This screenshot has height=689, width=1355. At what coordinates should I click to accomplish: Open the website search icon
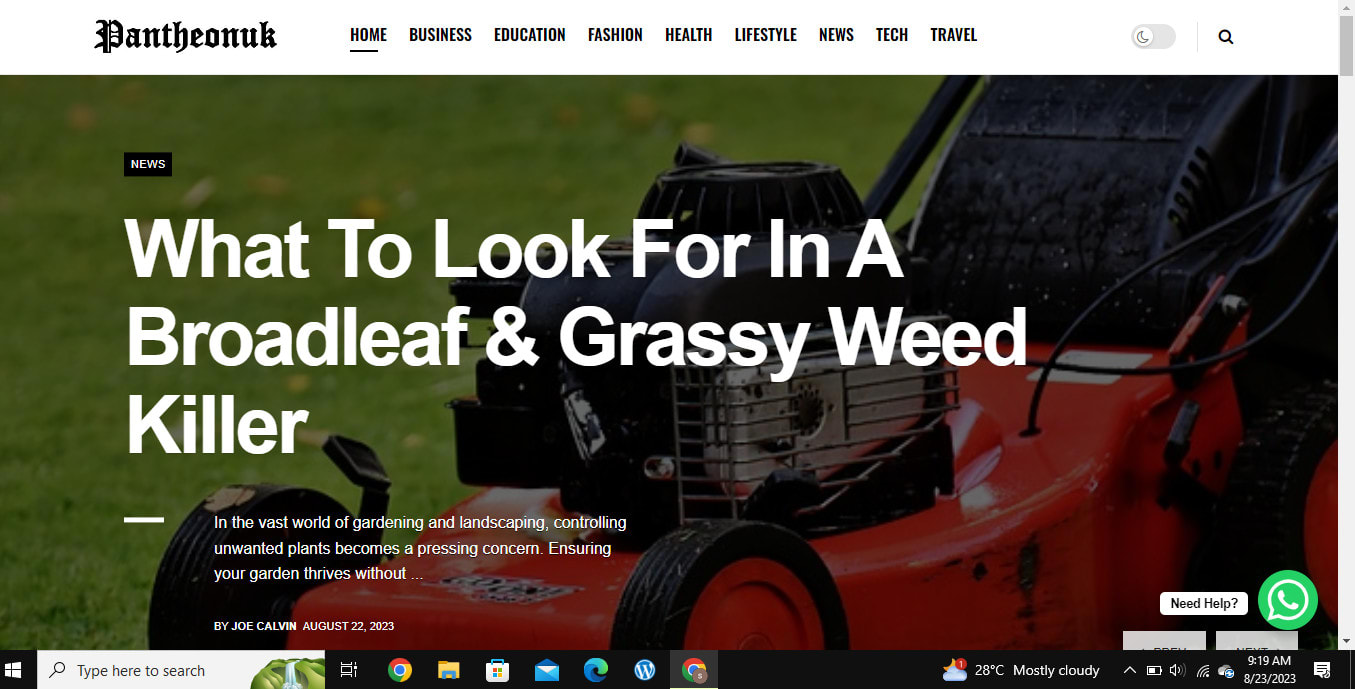point(1225,37)
